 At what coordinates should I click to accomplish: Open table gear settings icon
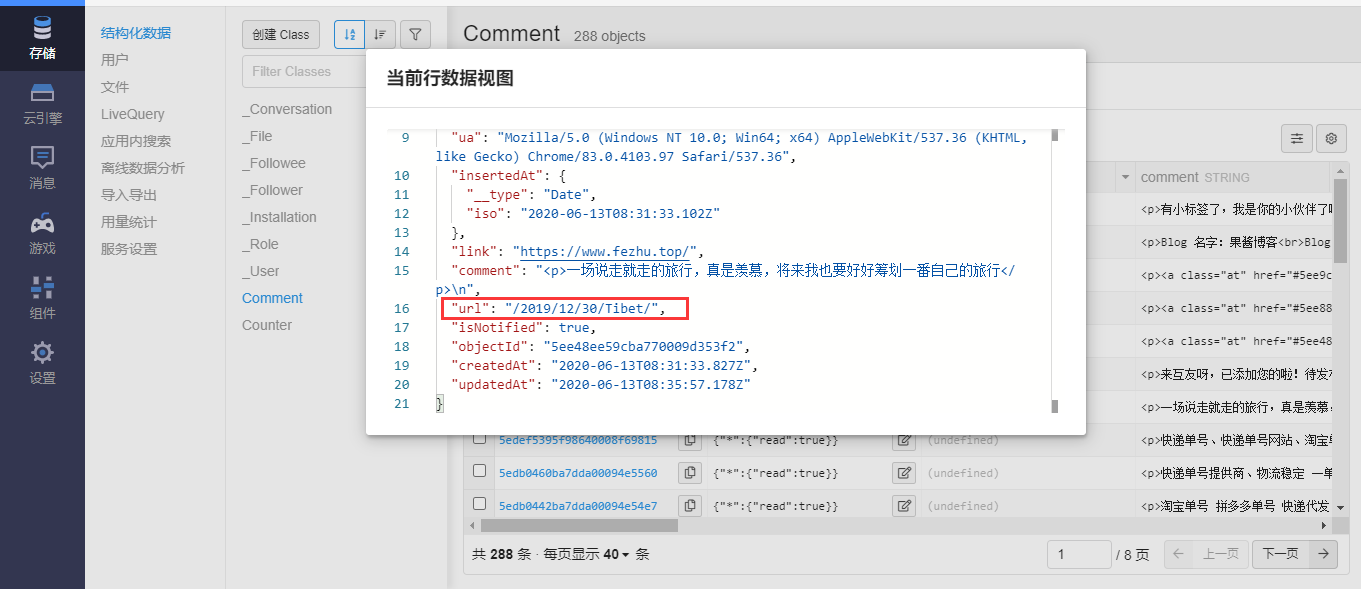[x=1331, y=139]
